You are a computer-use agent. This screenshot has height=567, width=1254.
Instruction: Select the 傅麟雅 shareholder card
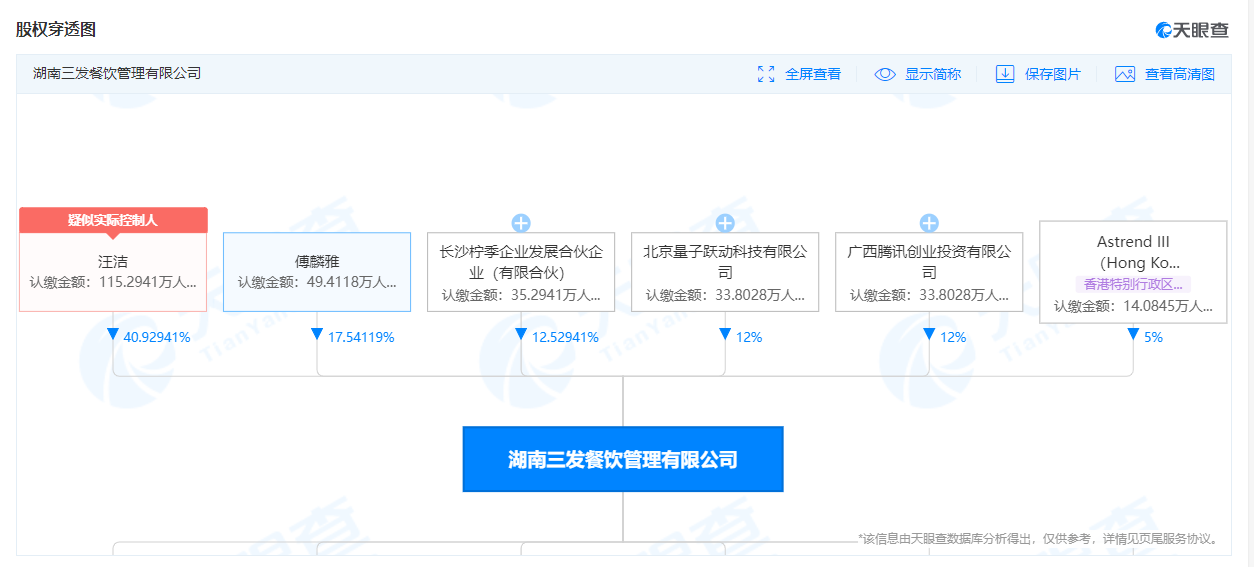click(x=317, y=271)
